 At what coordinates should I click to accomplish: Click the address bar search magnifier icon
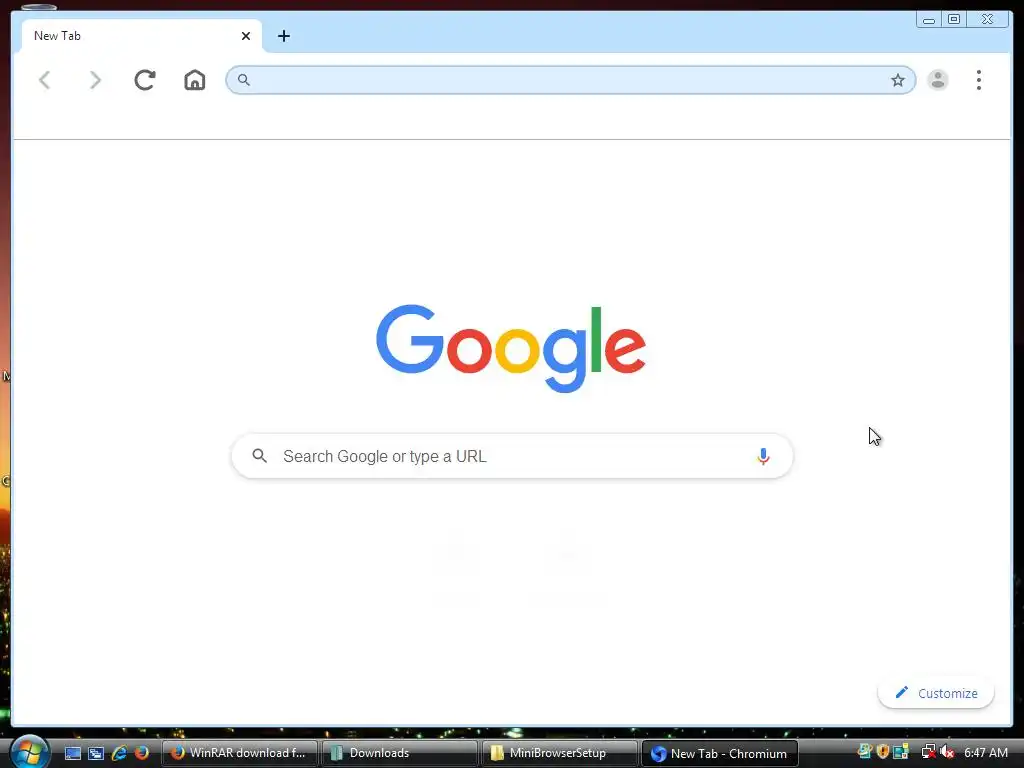point(244,80)
